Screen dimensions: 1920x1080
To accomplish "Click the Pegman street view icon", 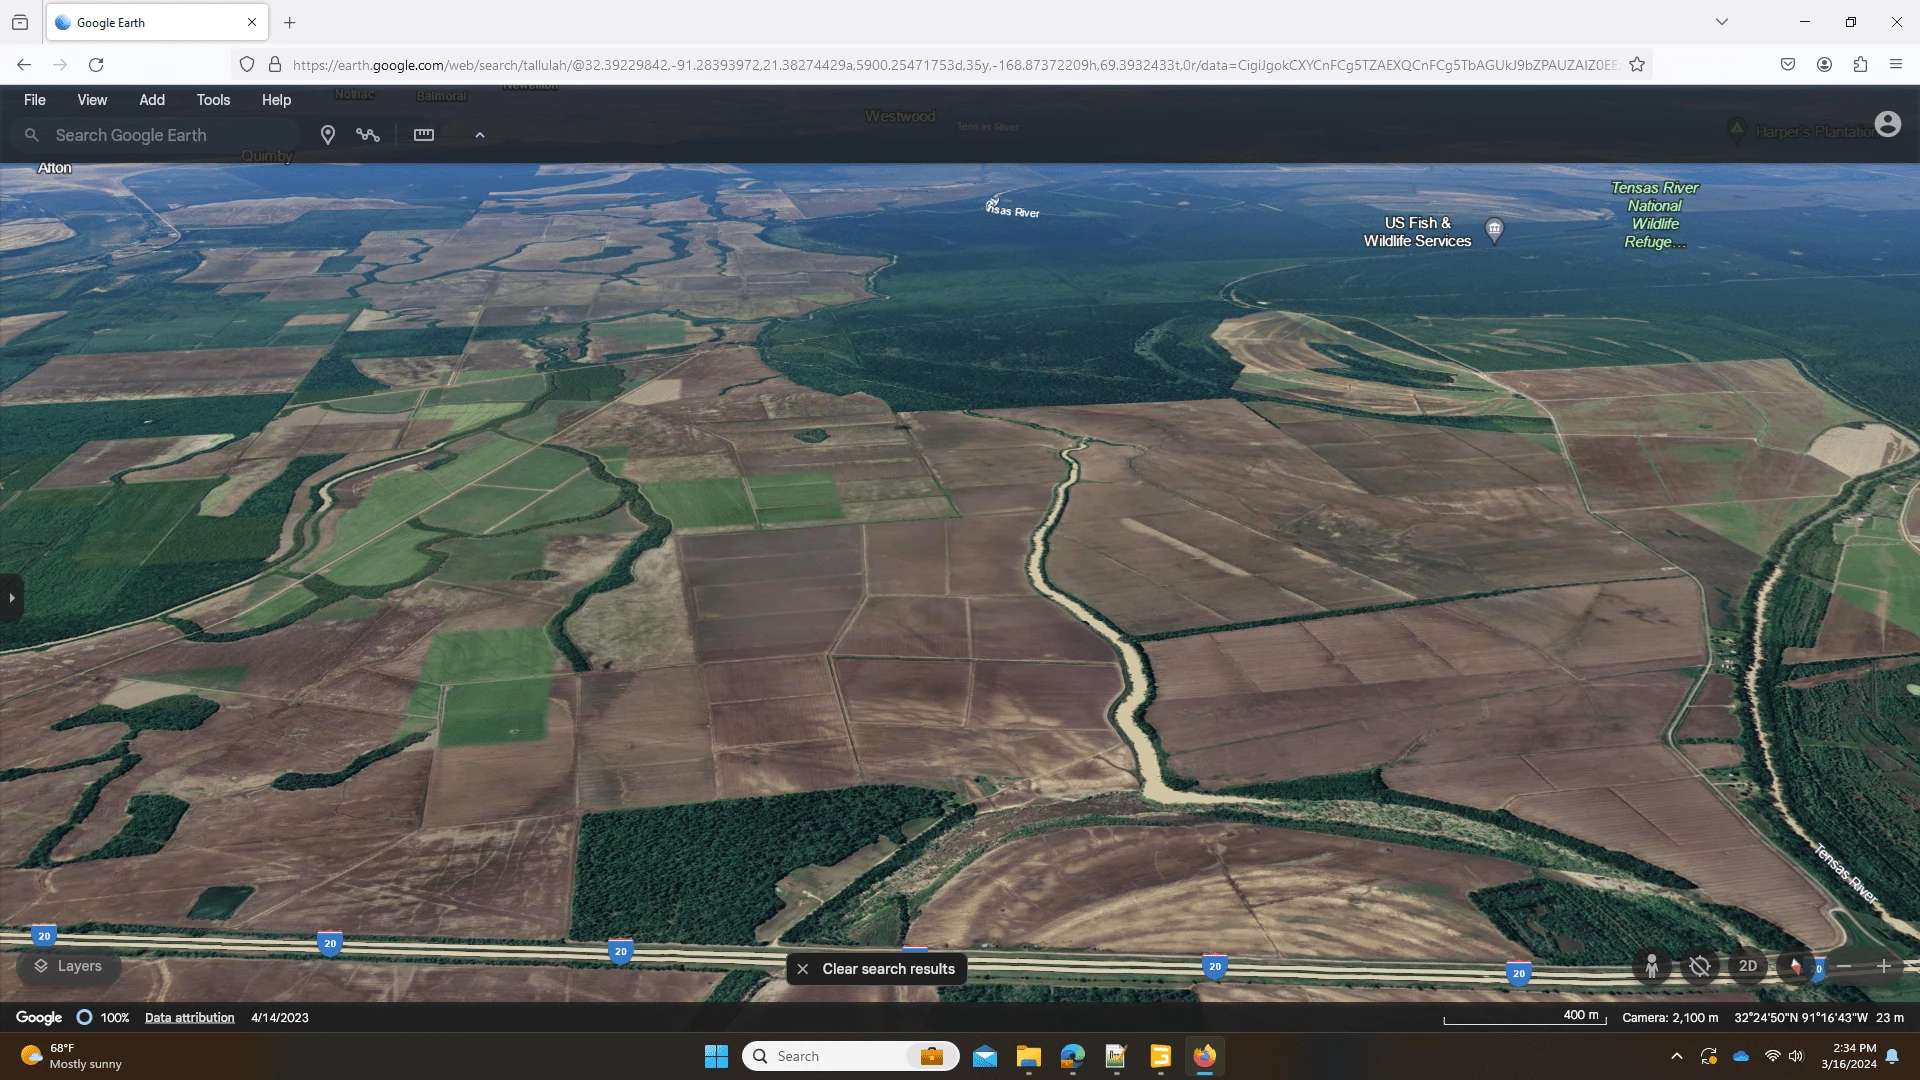I will coord(1652,966).
